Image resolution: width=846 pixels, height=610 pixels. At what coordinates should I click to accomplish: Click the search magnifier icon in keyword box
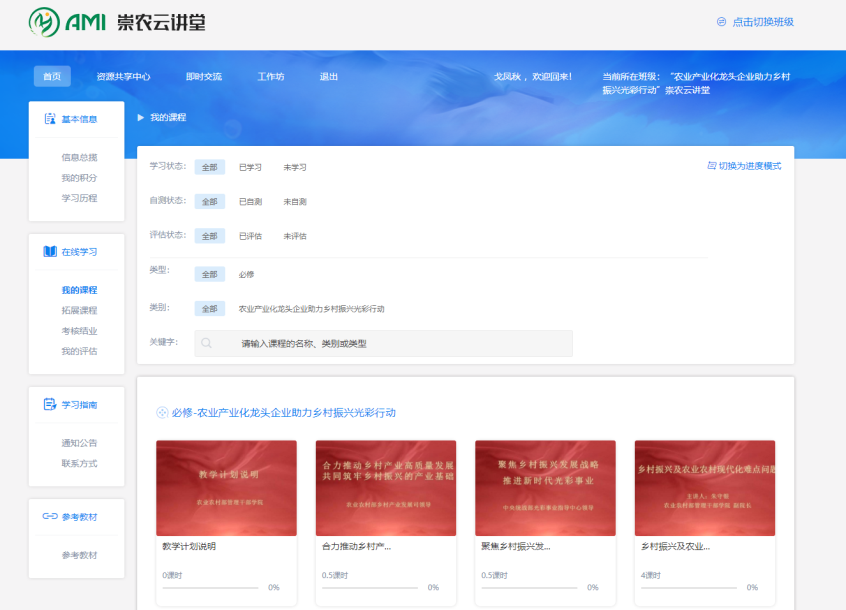click(x=207, y=343)
